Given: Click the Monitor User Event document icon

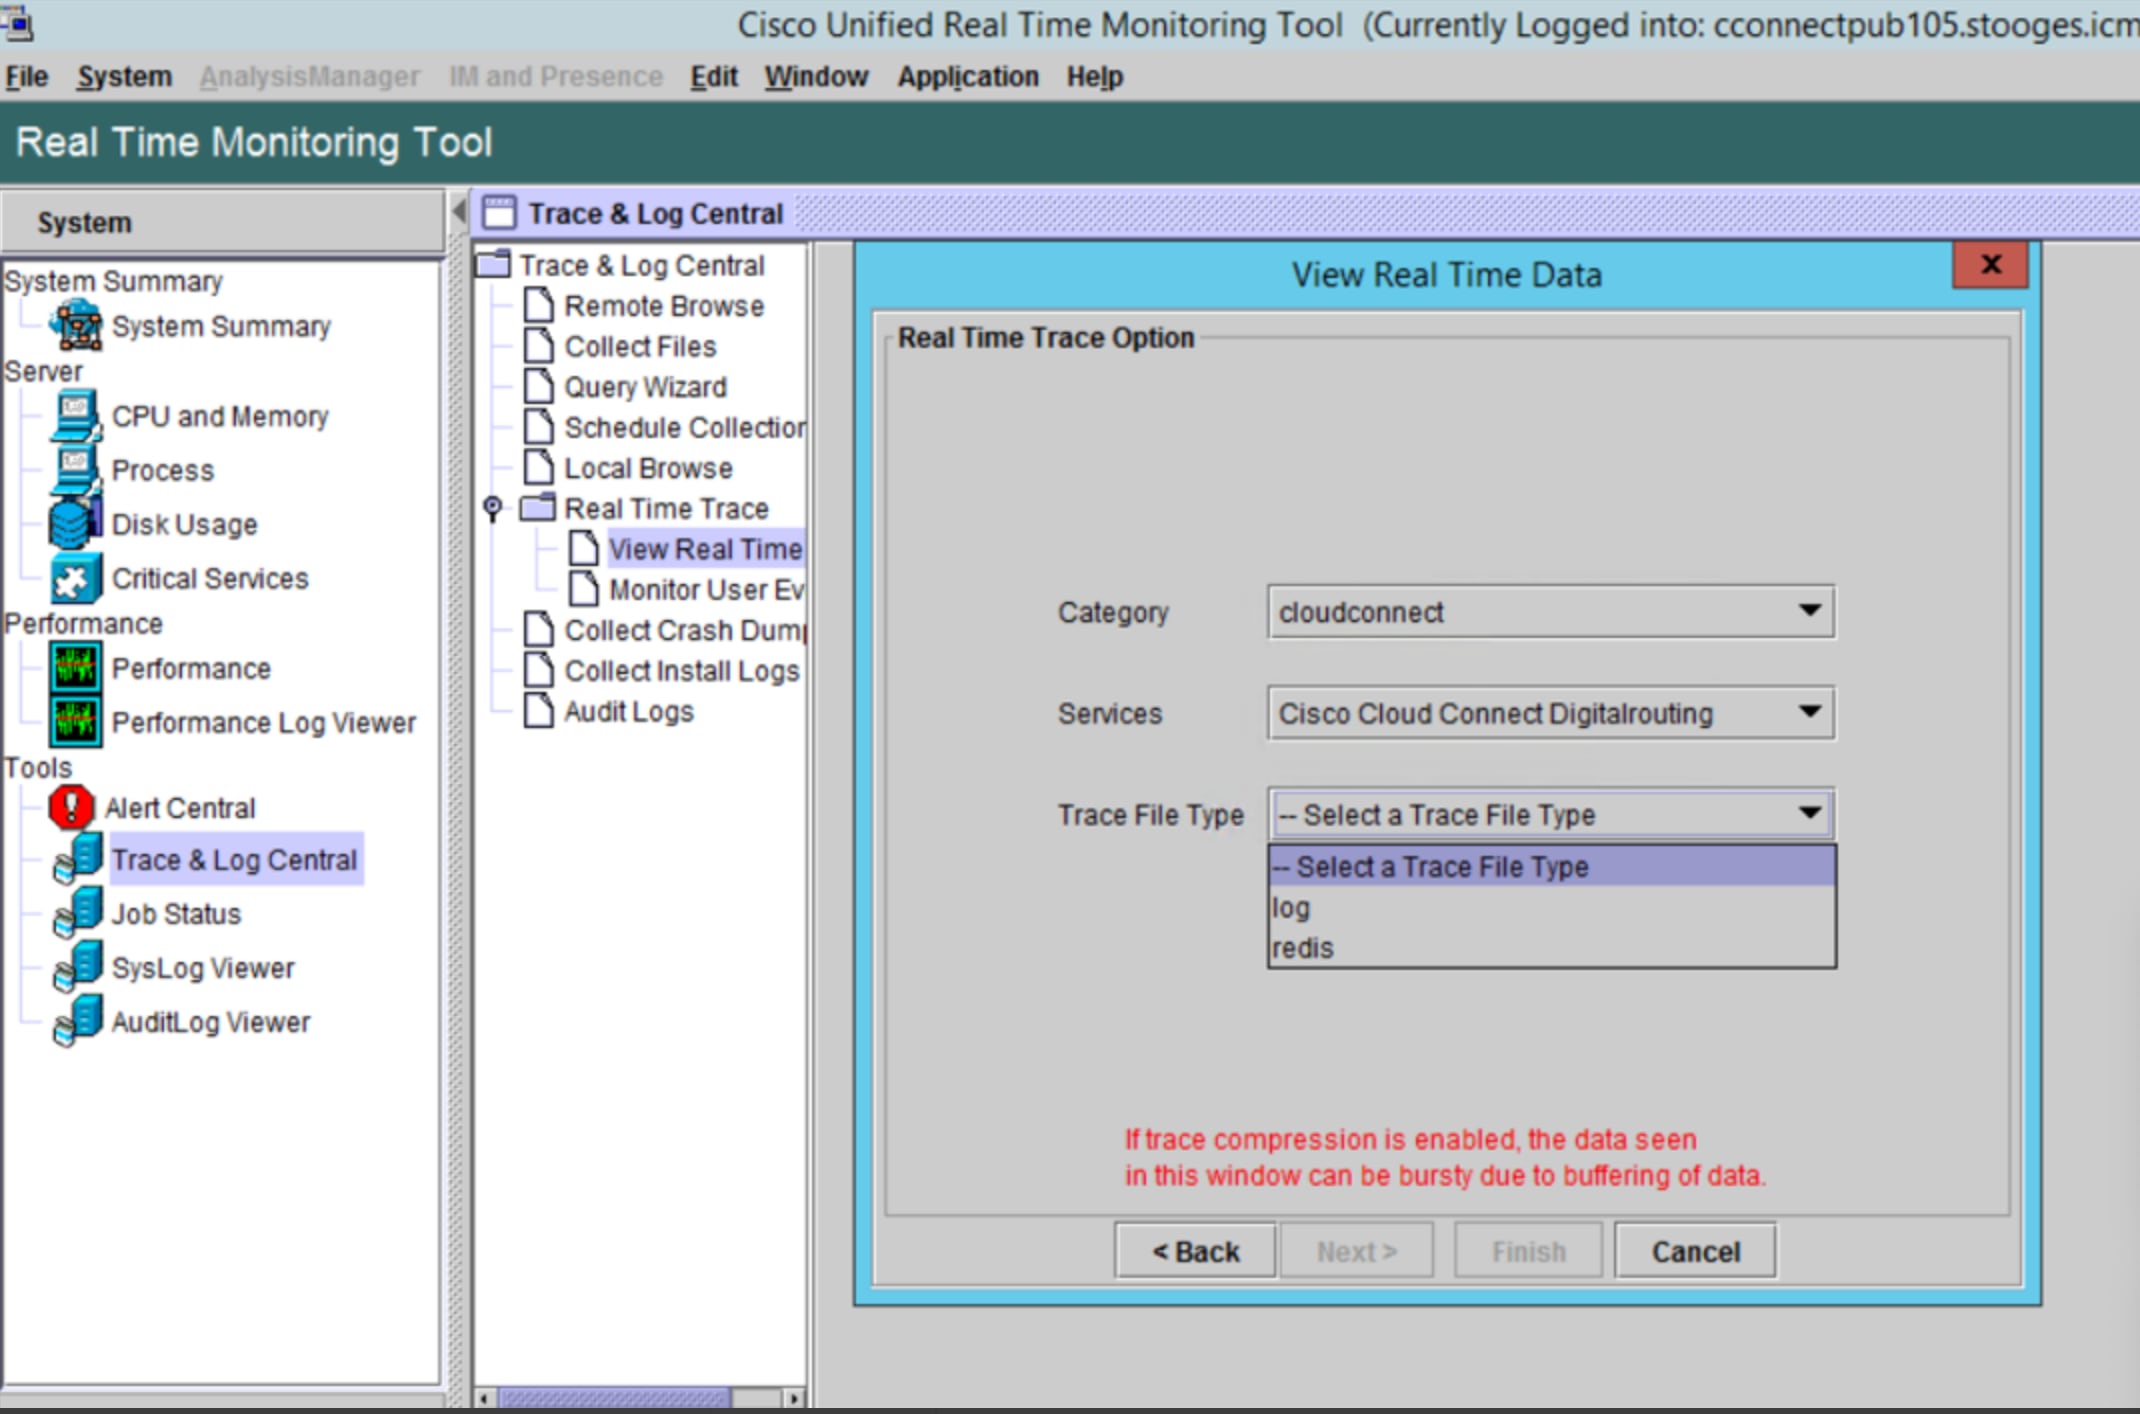Looking at the screenshot, I should (x=584, y=589).
